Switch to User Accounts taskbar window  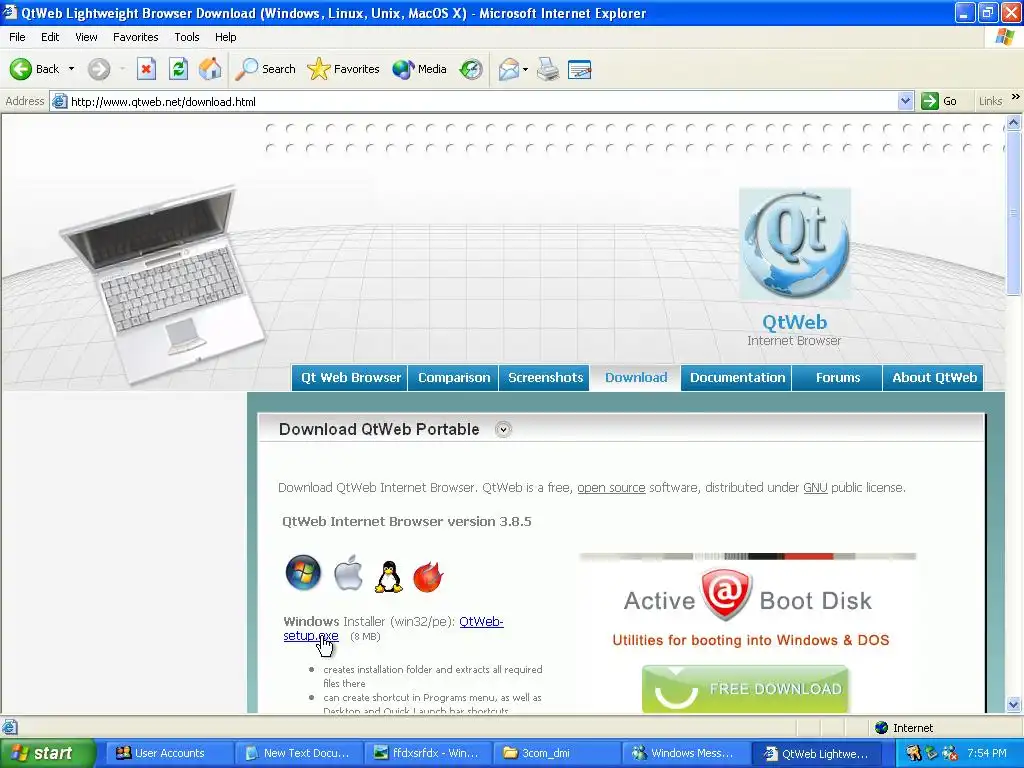pyautogui.click(x=169, y=753)
